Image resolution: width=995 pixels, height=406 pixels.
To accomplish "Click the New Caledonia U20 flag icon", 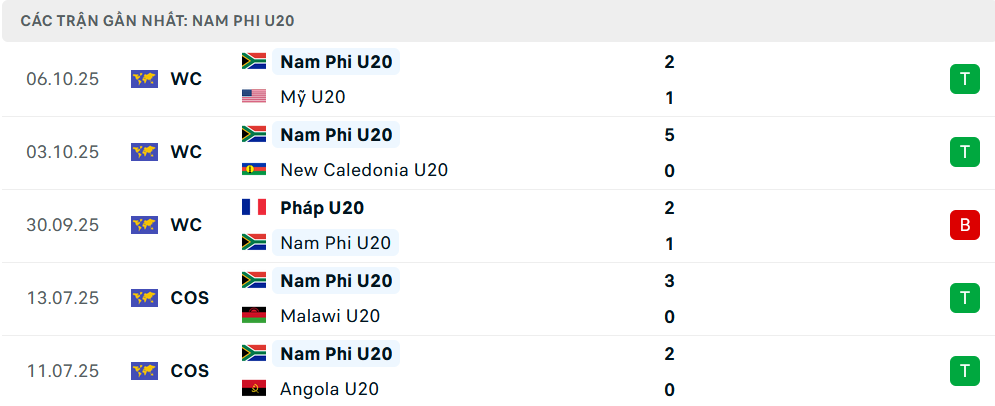I will (x=254, y=170).
